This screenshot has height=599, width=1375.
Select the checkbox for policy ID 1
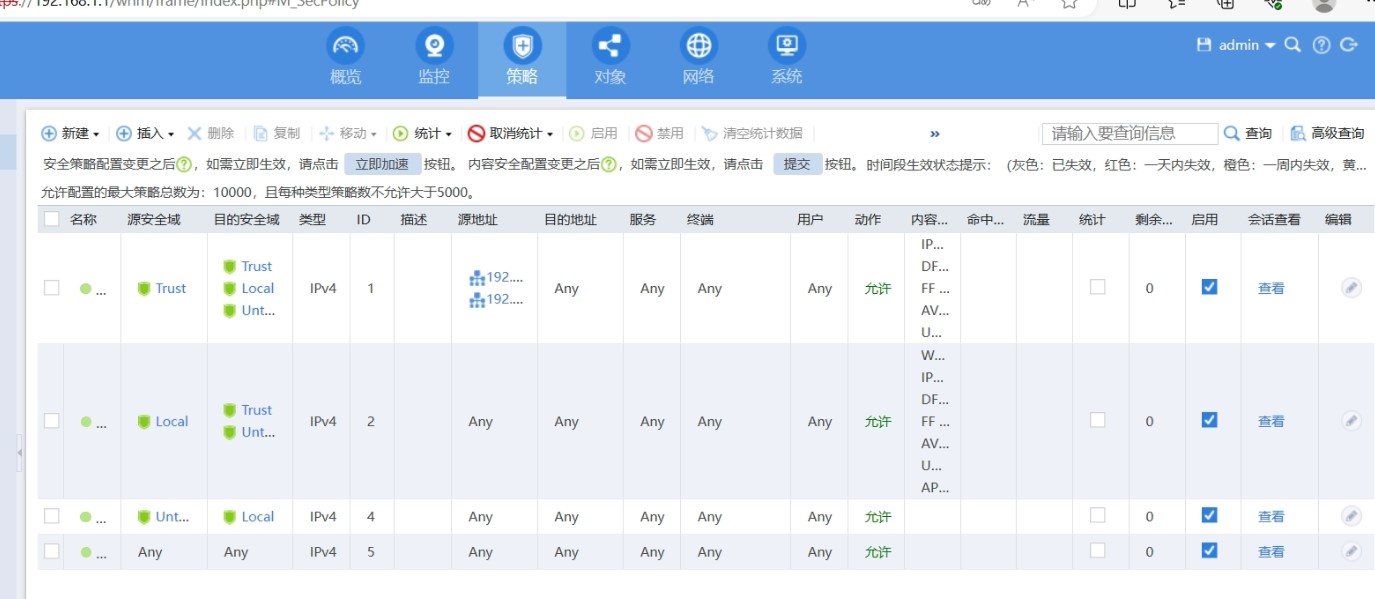tap(52, 288)
